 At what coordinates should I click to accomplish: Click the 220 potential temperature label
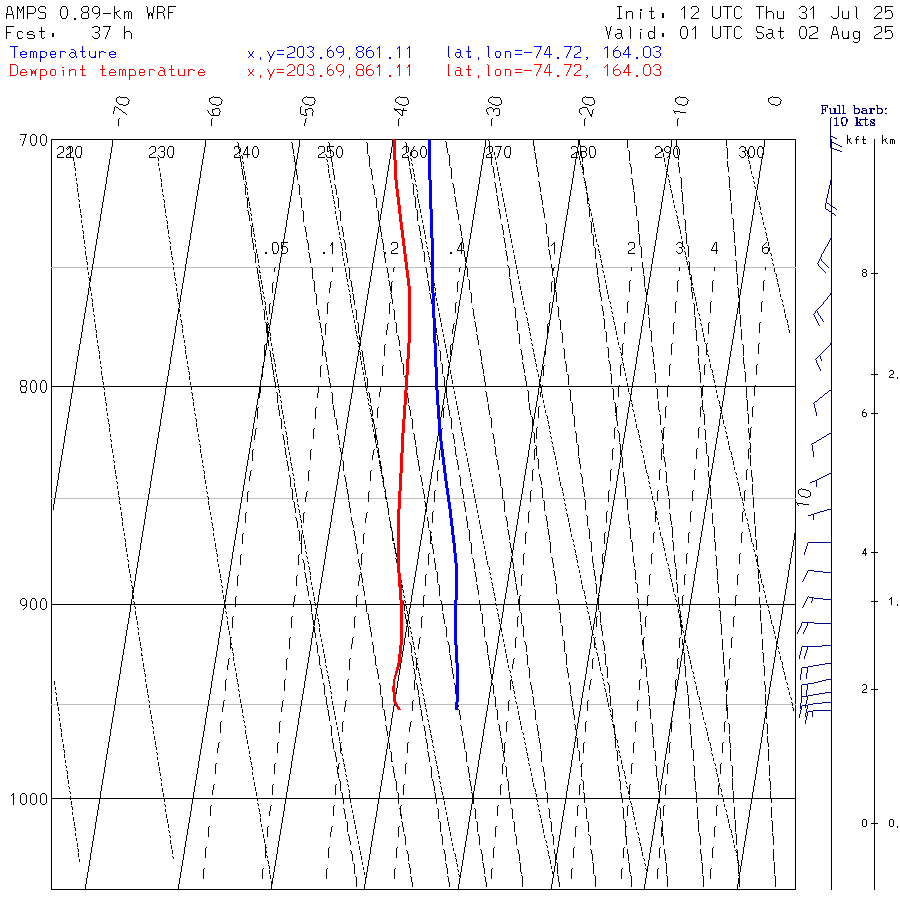pyautogui.click(x=69, y=153)
